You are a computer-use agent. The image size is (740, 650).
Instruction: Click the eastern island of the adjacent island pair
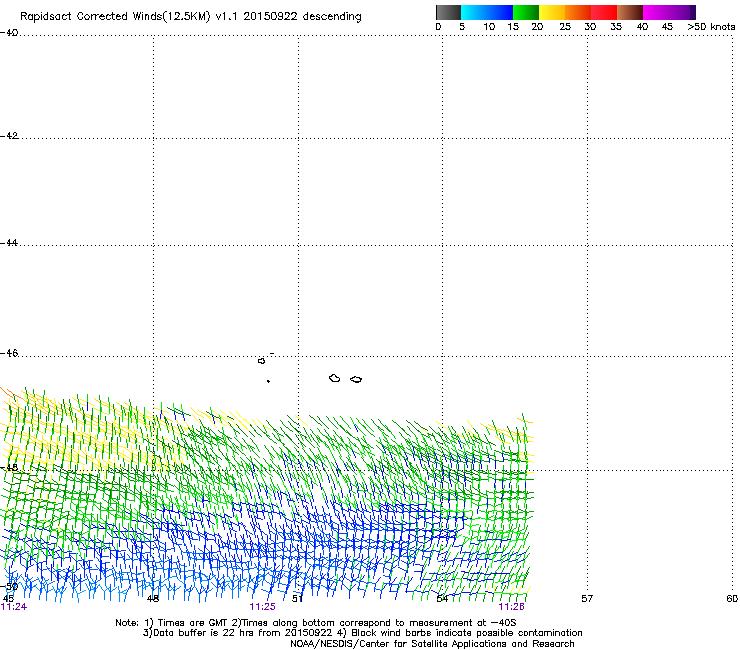tap(356, 379)
